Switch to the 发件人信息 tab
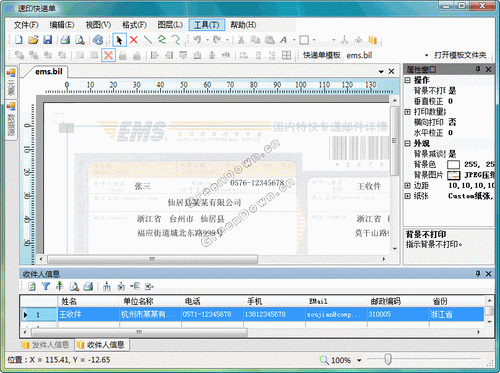 [46, 345]
